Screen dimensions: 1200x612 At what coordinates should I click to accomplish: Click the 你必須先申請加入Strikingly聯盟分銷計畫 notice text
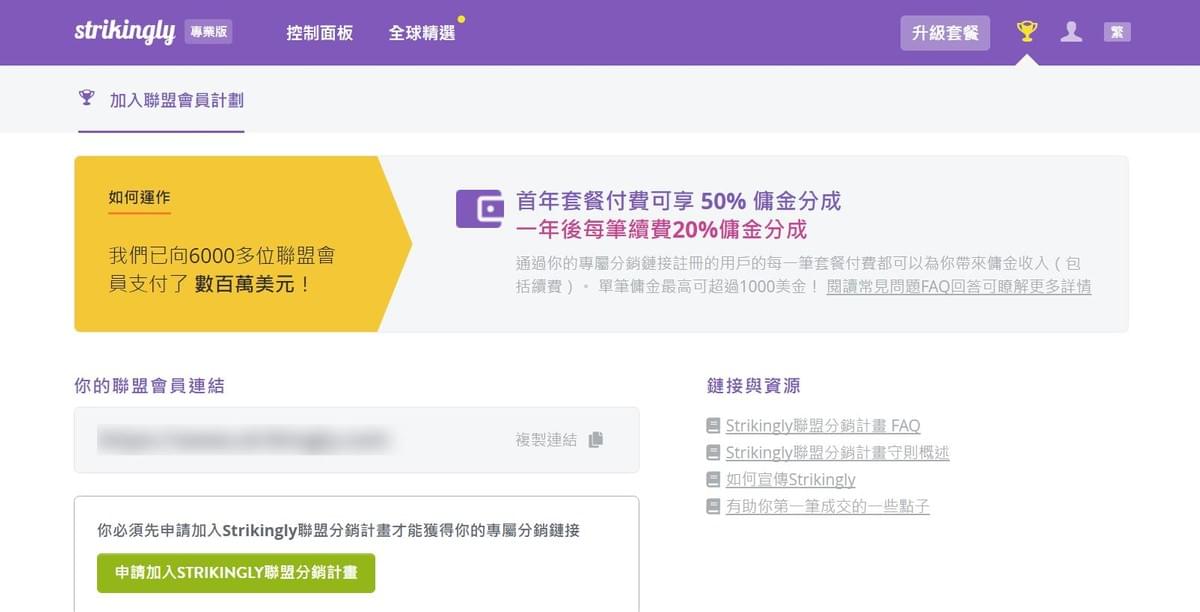(x=338, y=531)
